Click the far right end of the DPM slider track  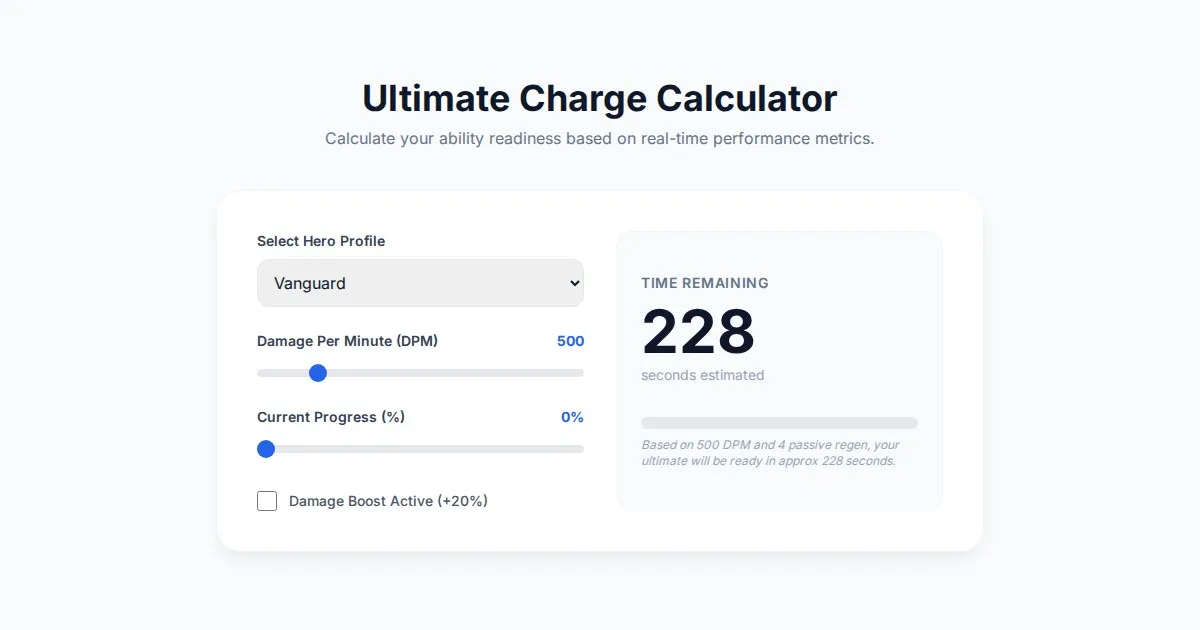(581, 373)
